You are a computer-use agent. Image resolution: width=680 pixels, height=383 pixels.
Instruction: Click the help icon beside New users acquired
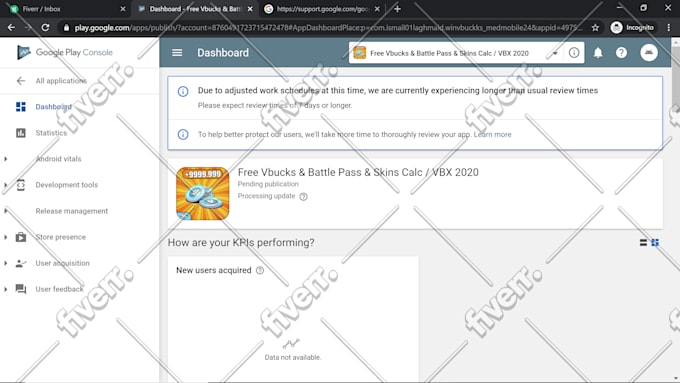click(260, 270)
